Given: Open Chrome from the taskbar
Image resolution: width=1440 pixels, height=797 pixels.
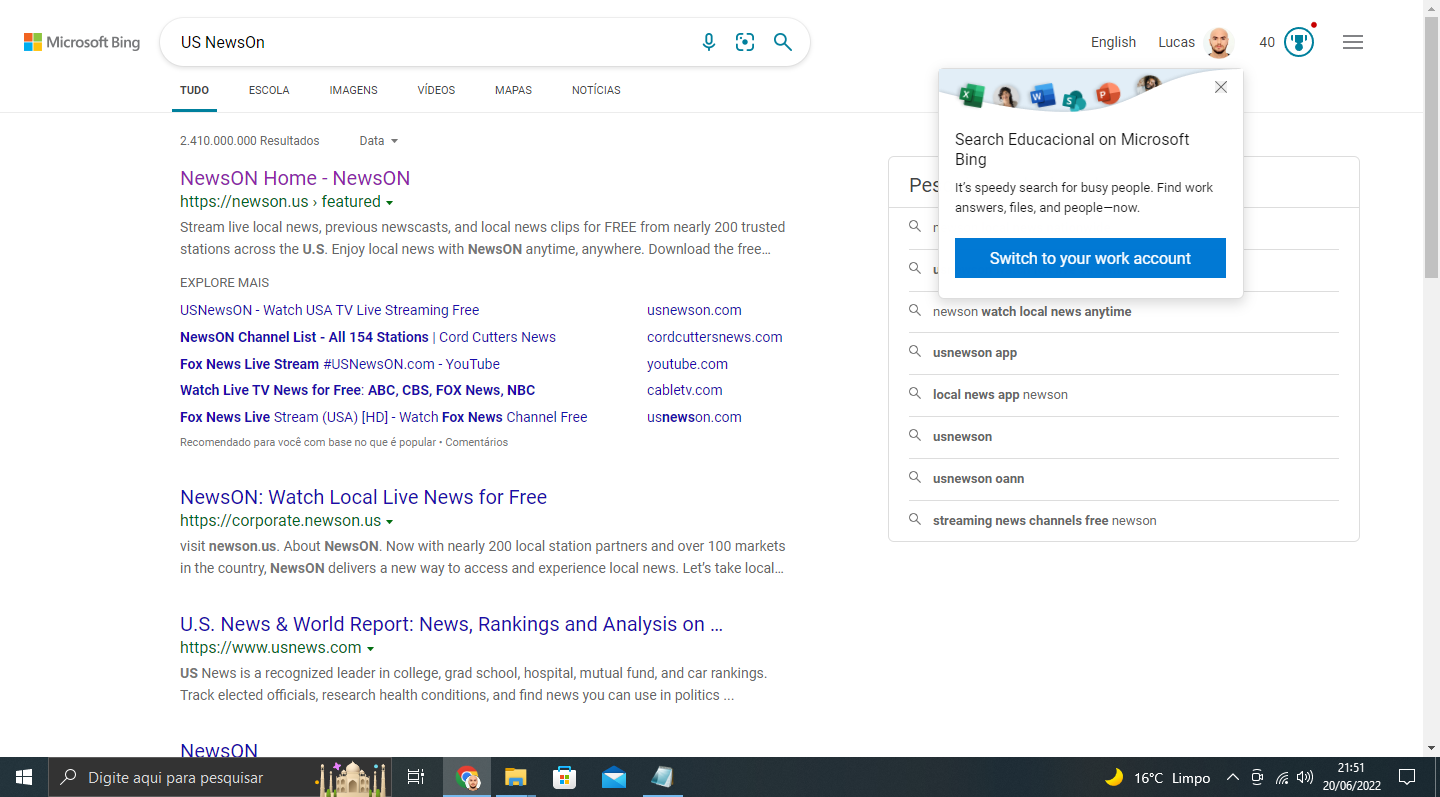Looking at the screenshot, I should tap(467, 777).
